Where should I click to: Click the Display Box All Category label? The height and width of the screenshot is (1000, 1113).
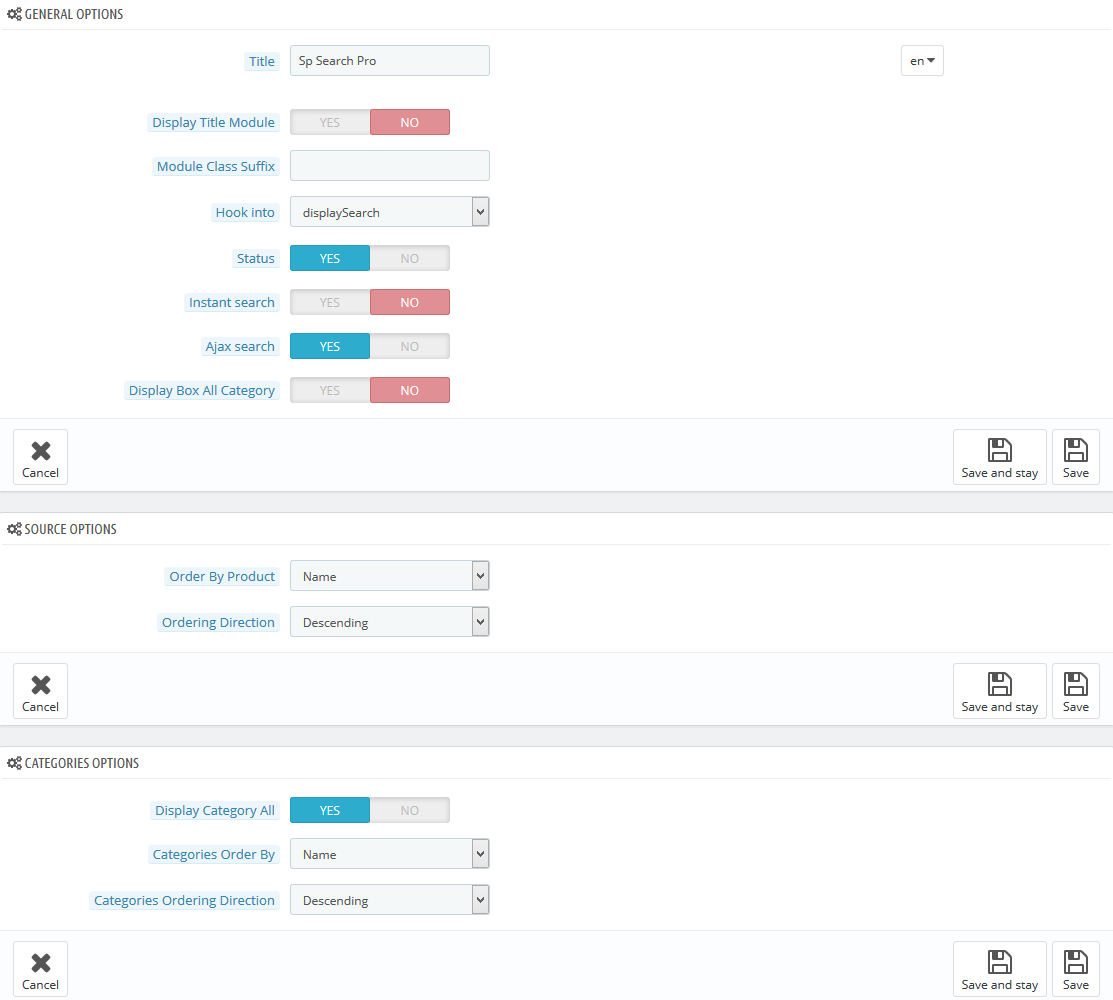202,391
